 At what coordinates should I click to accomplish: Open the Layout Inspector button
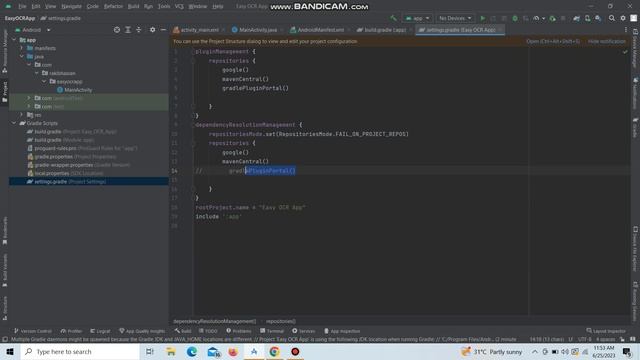[606, 331]
